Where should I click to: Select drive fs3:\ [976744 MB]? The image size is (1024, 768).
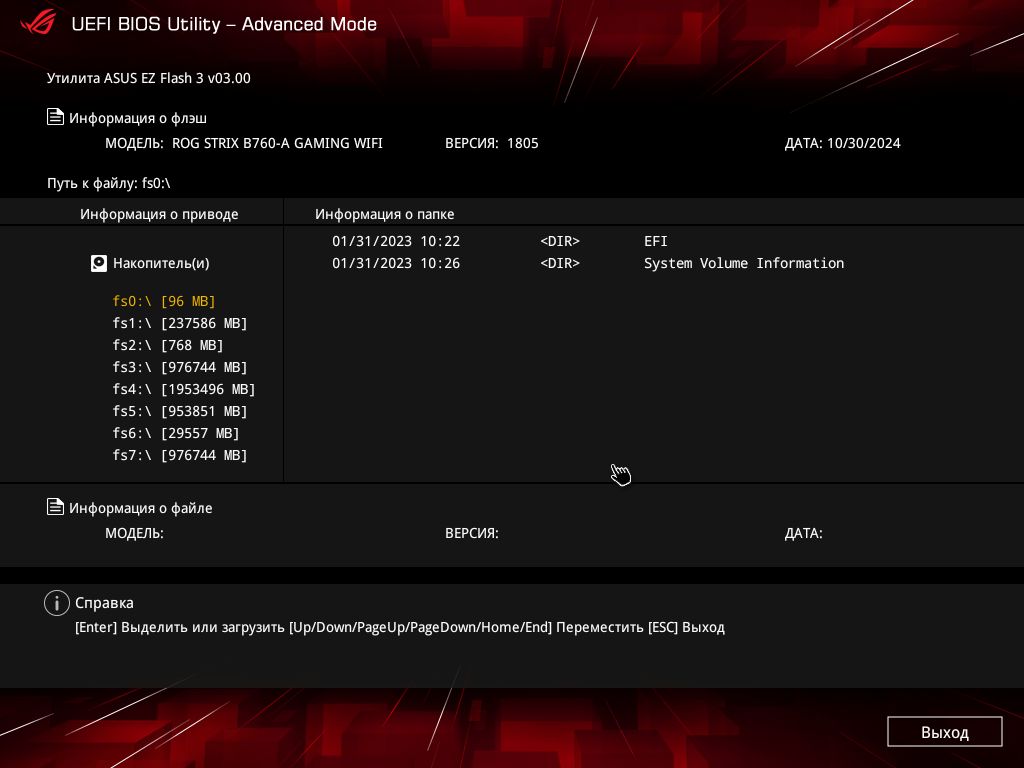[180, 367]
